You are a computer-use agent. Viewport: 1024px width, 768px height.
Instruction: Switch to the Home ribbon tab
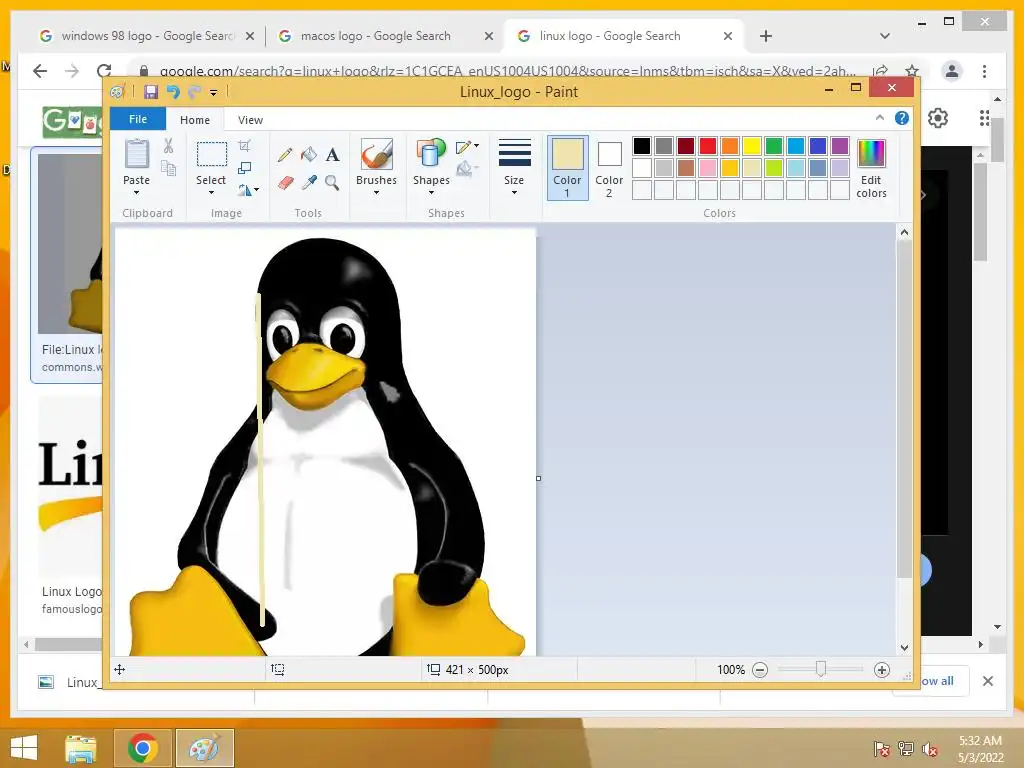(195, 120)
